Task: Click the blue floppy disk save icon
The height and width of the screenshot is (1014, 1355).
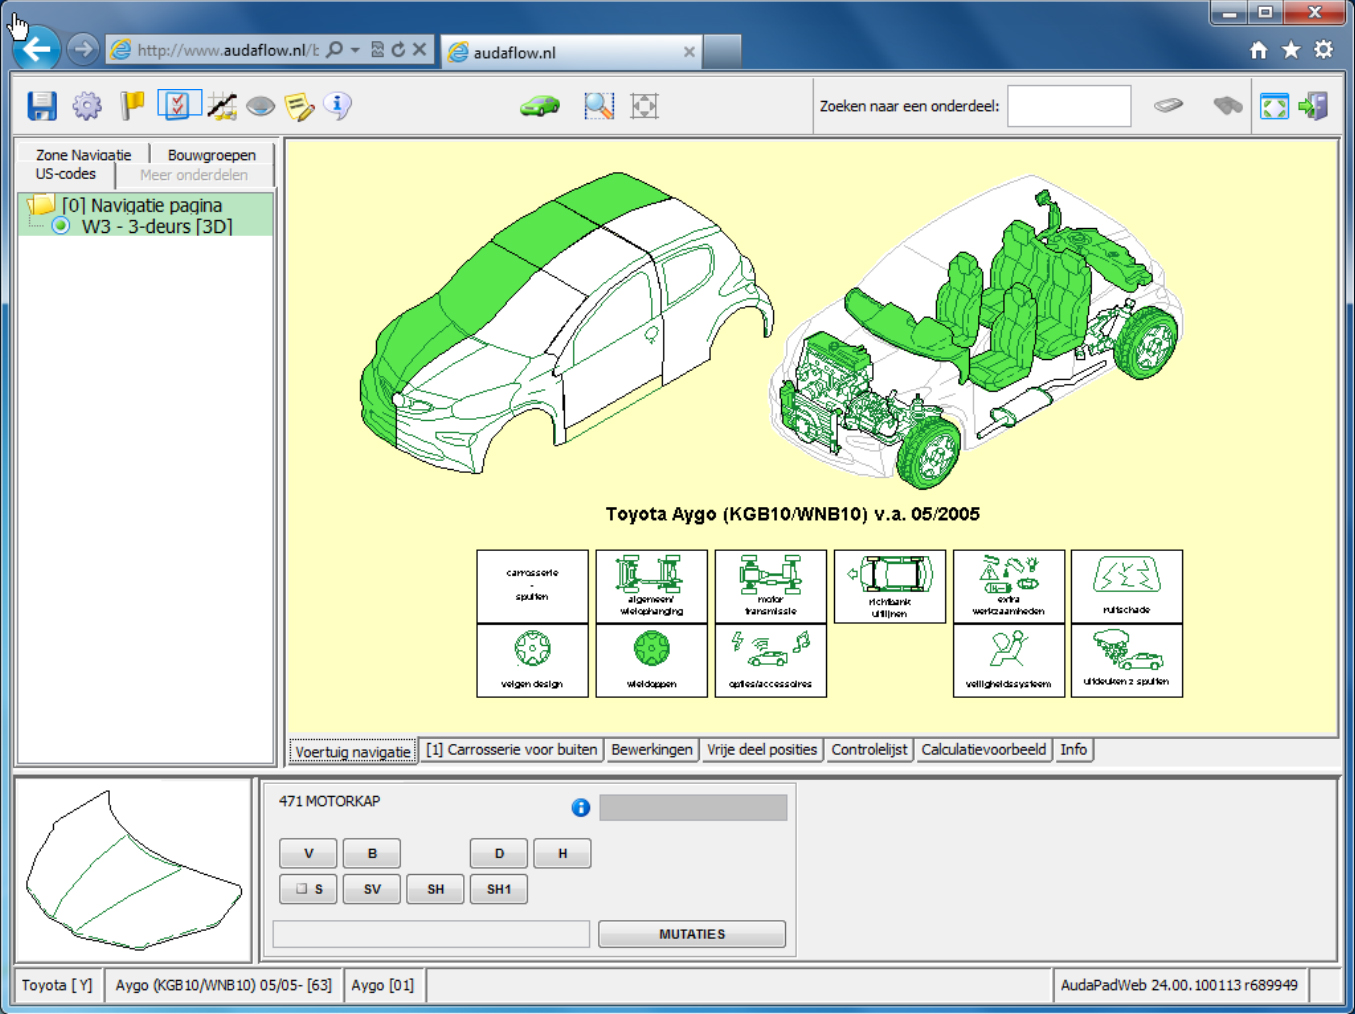Action: 42,106
